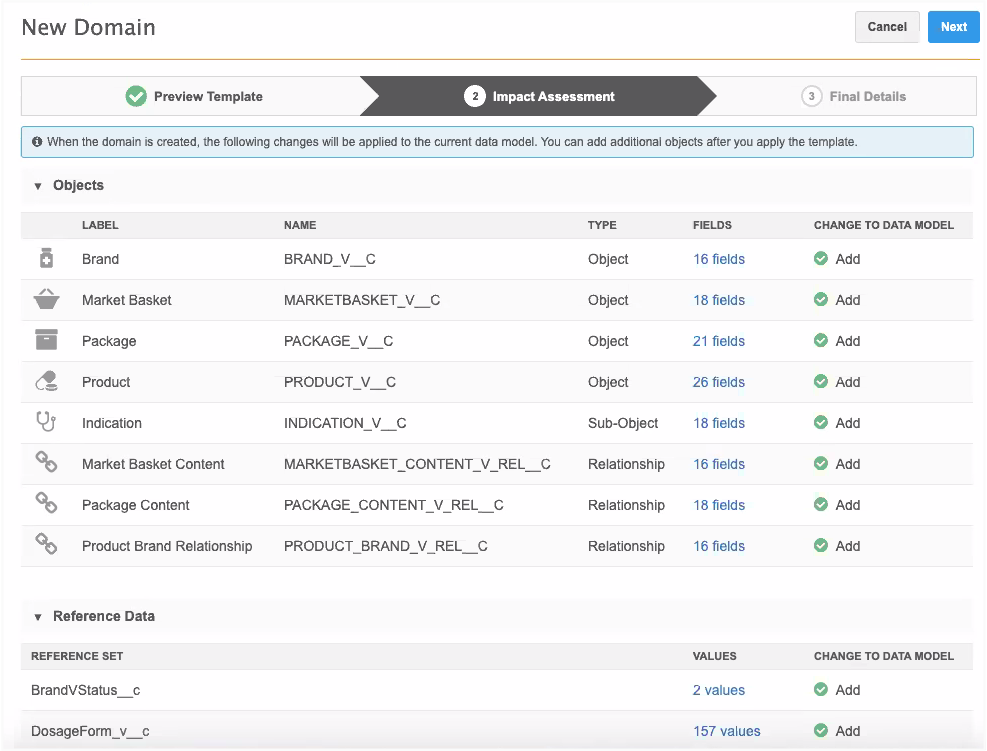Click the green check next to Brand Add

[821, 259]
